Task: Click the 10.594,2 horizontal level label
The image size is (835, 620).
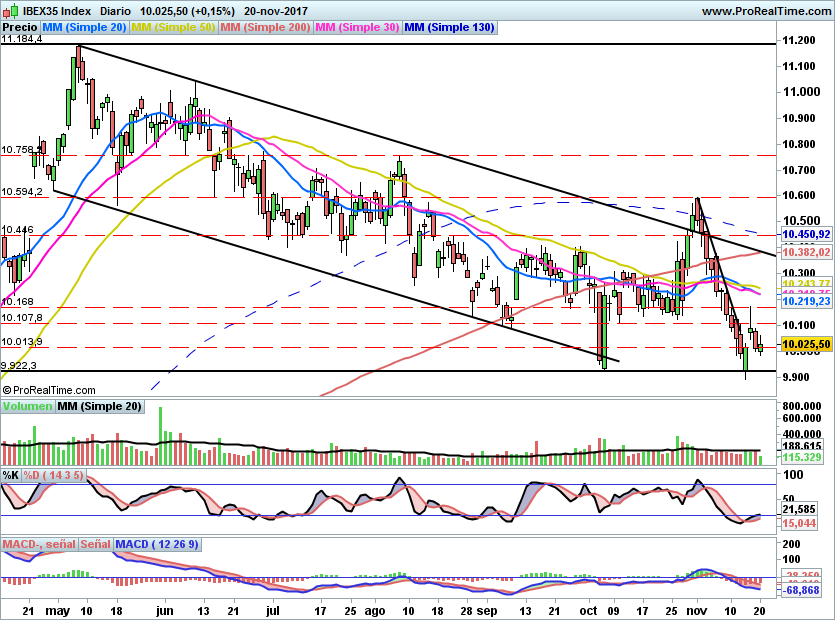Action: point(22,191)
